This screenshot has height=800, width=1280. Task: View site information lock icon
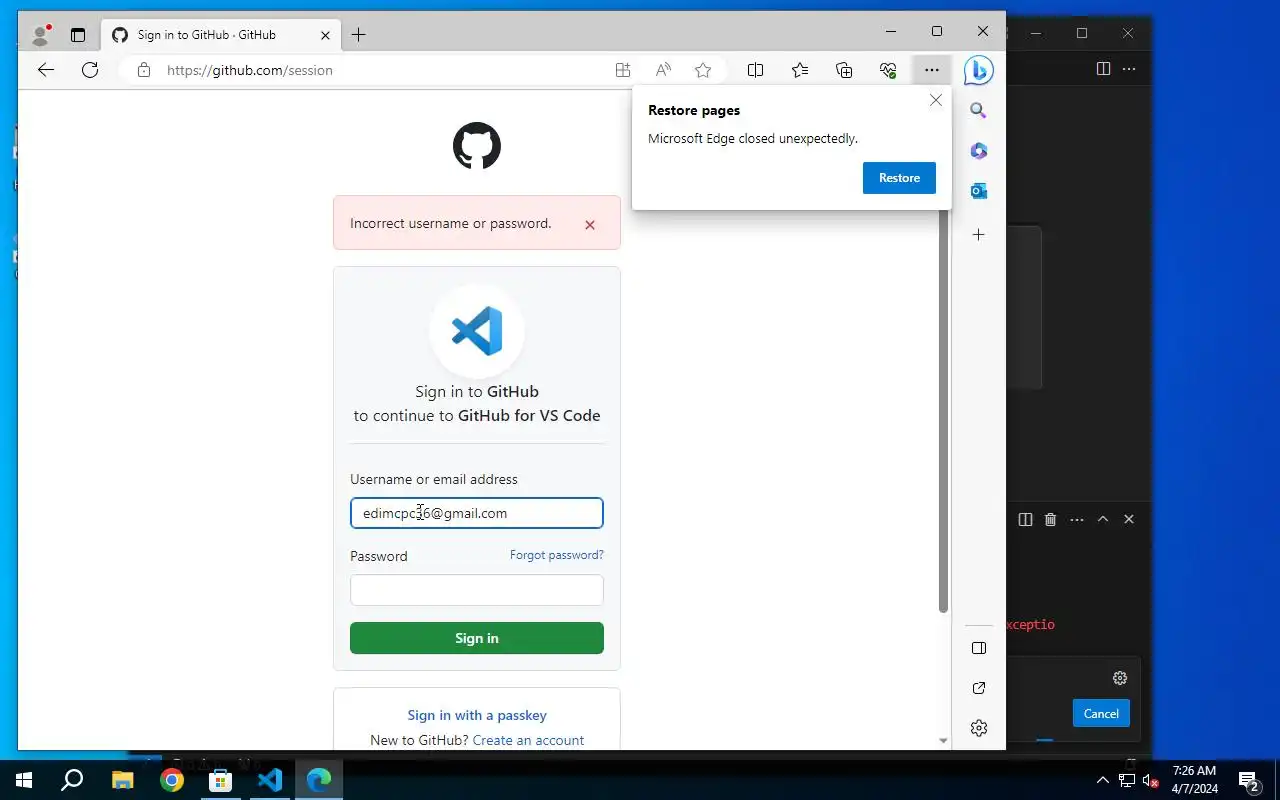pyautogui.click(x=144, y=70)
